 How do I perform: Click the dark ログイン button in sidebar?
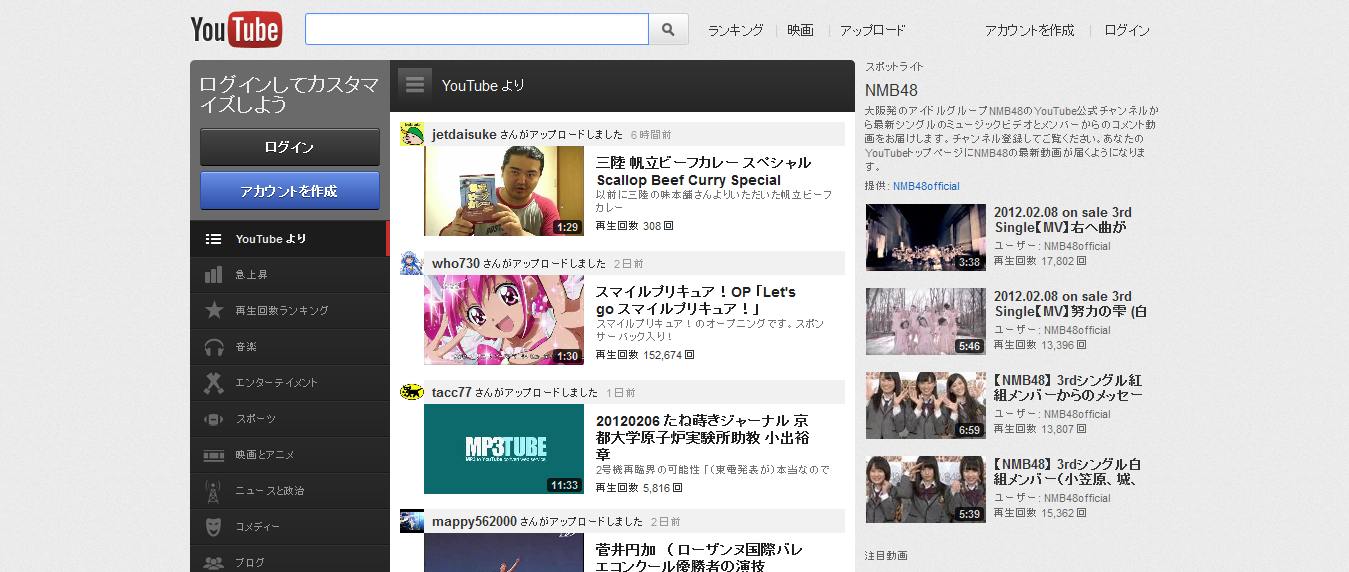290,147
